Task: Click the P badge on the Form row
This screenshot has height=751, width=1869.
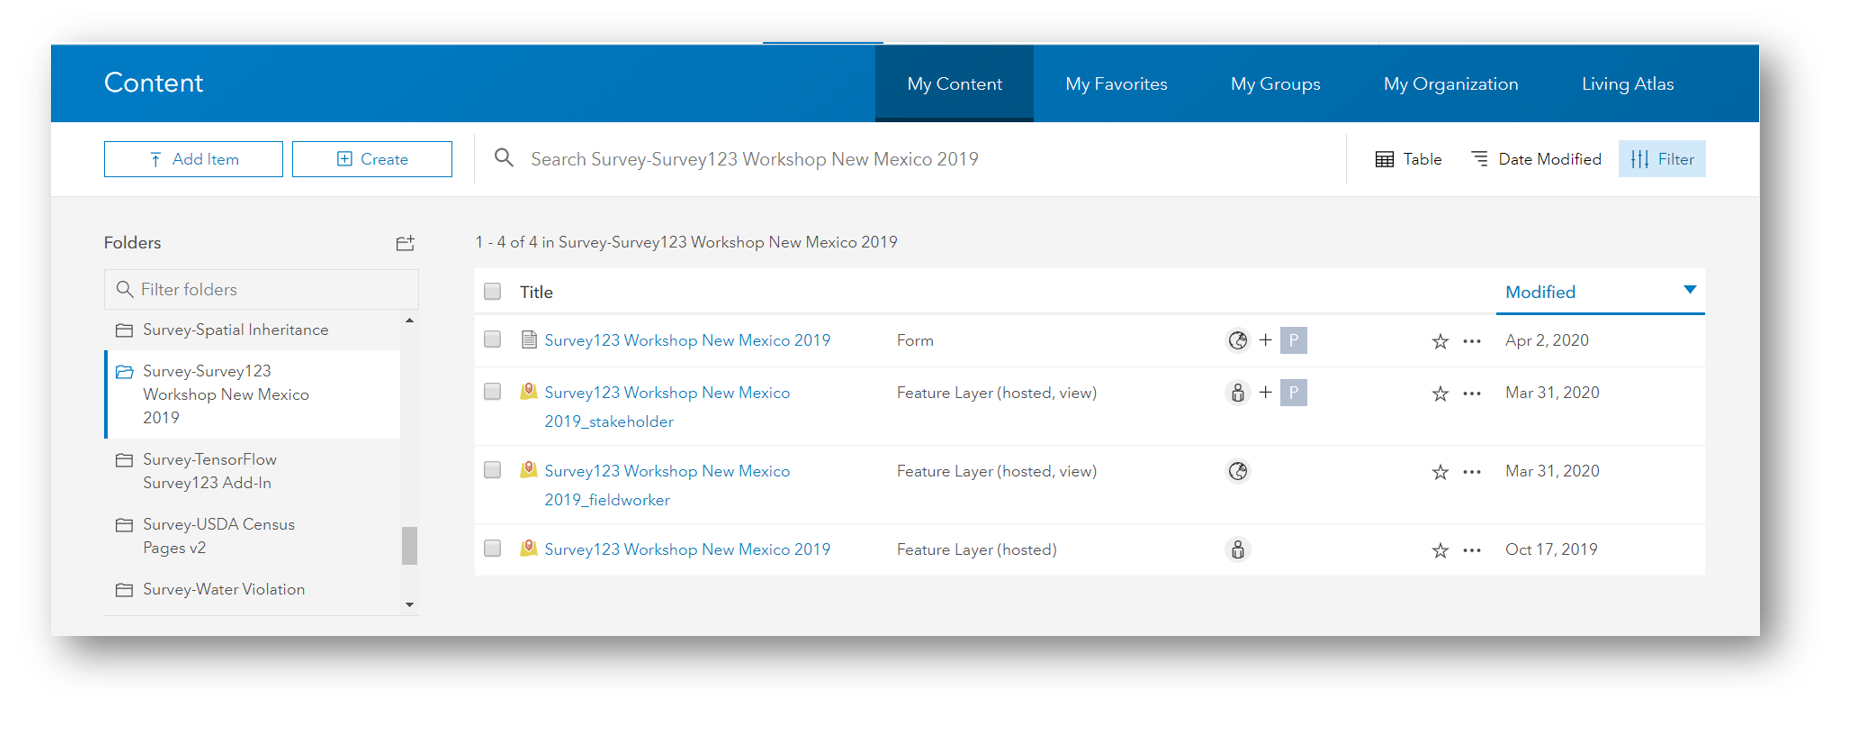Action: [1294, 341]
